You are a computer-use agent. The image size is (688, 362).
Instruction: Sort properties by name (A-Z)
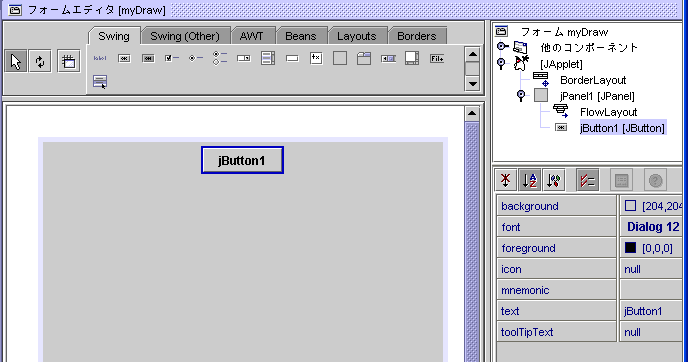click(530, 180)
